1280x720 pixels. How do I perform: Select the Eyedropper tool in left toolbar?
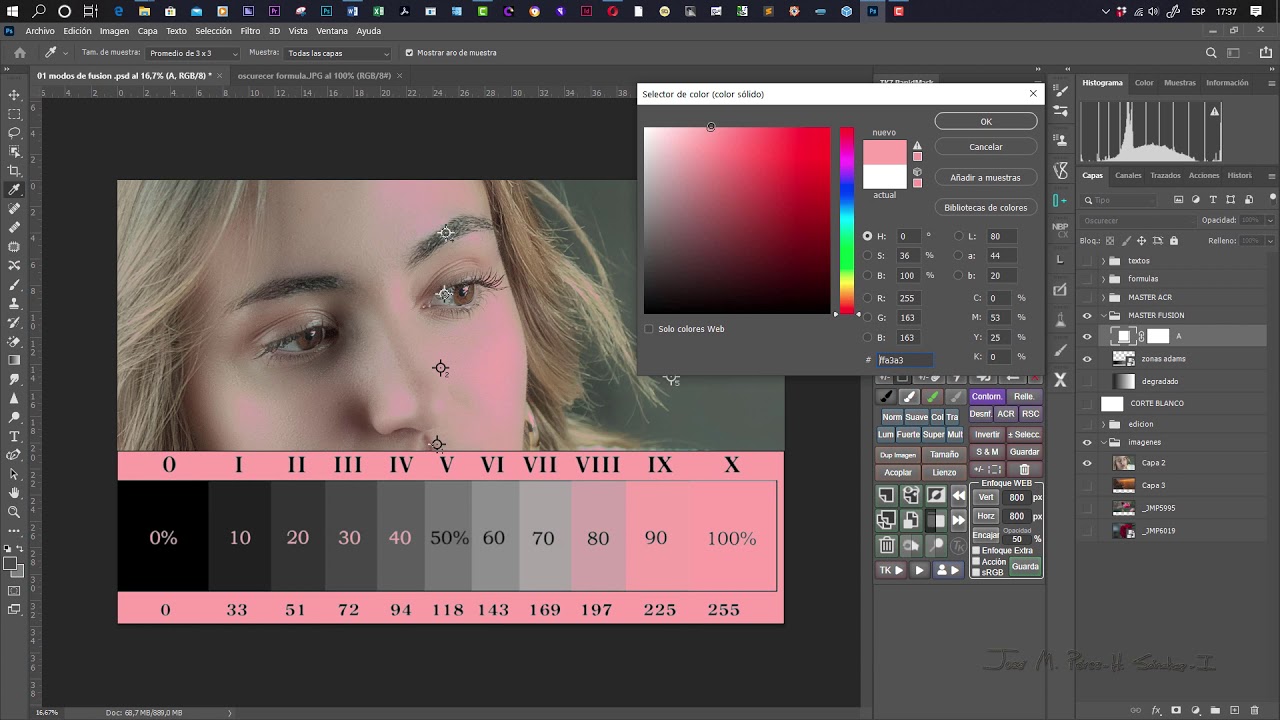point(14,189)
